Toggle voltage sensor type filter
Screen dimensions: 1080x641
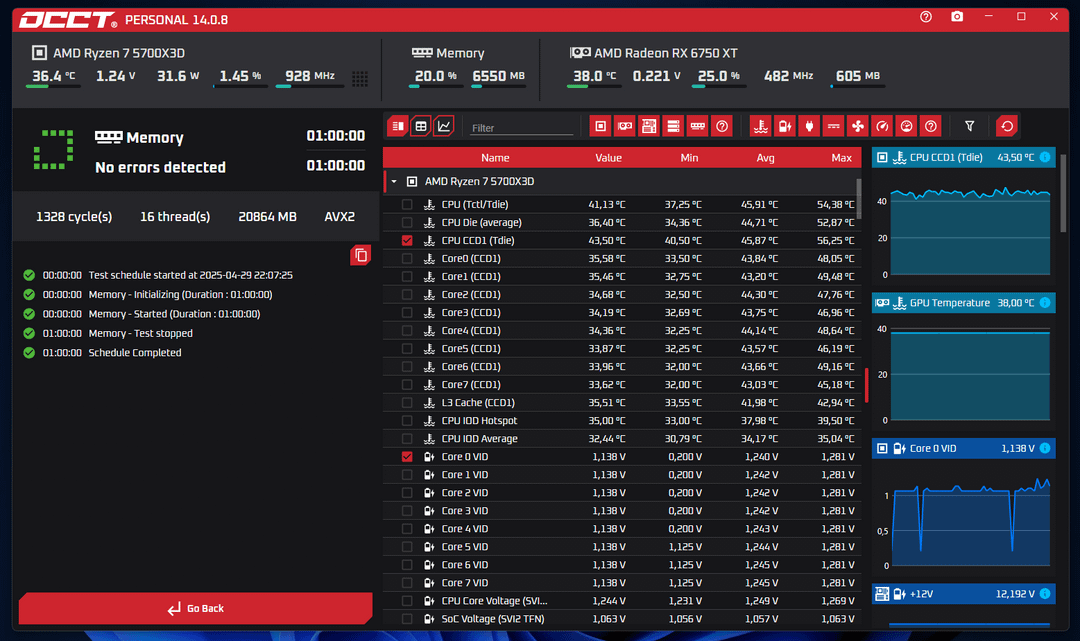point(785,126)
